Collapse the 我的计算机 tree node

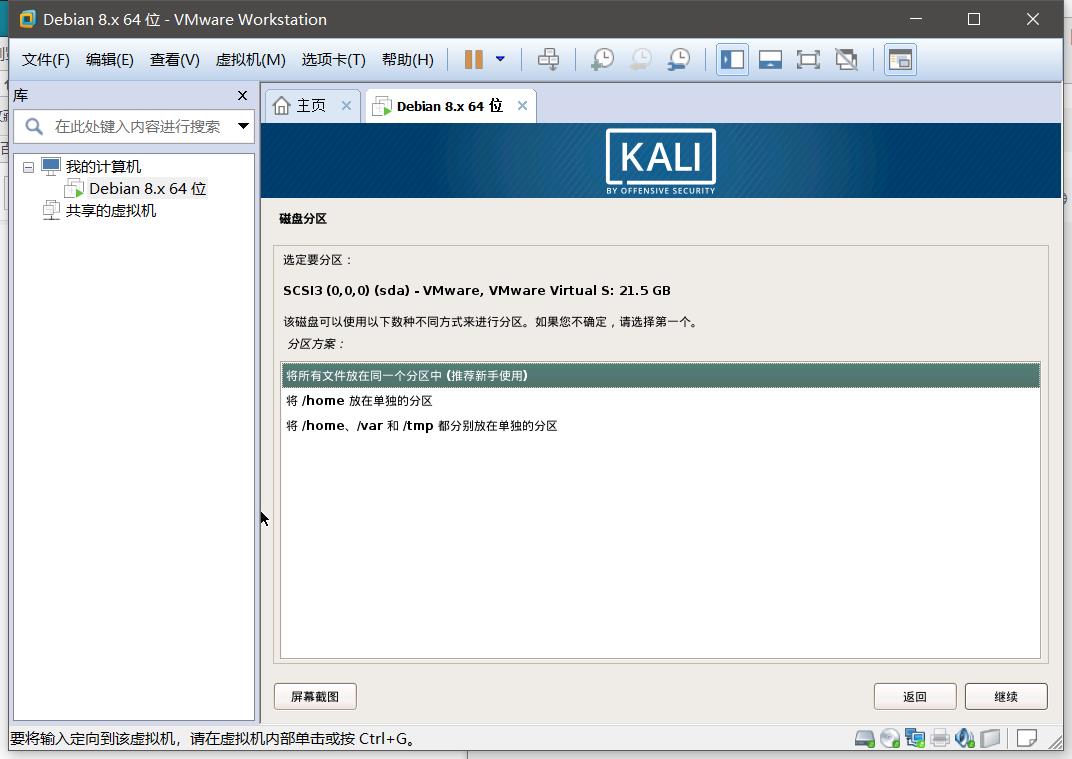[x=28, y=167]
